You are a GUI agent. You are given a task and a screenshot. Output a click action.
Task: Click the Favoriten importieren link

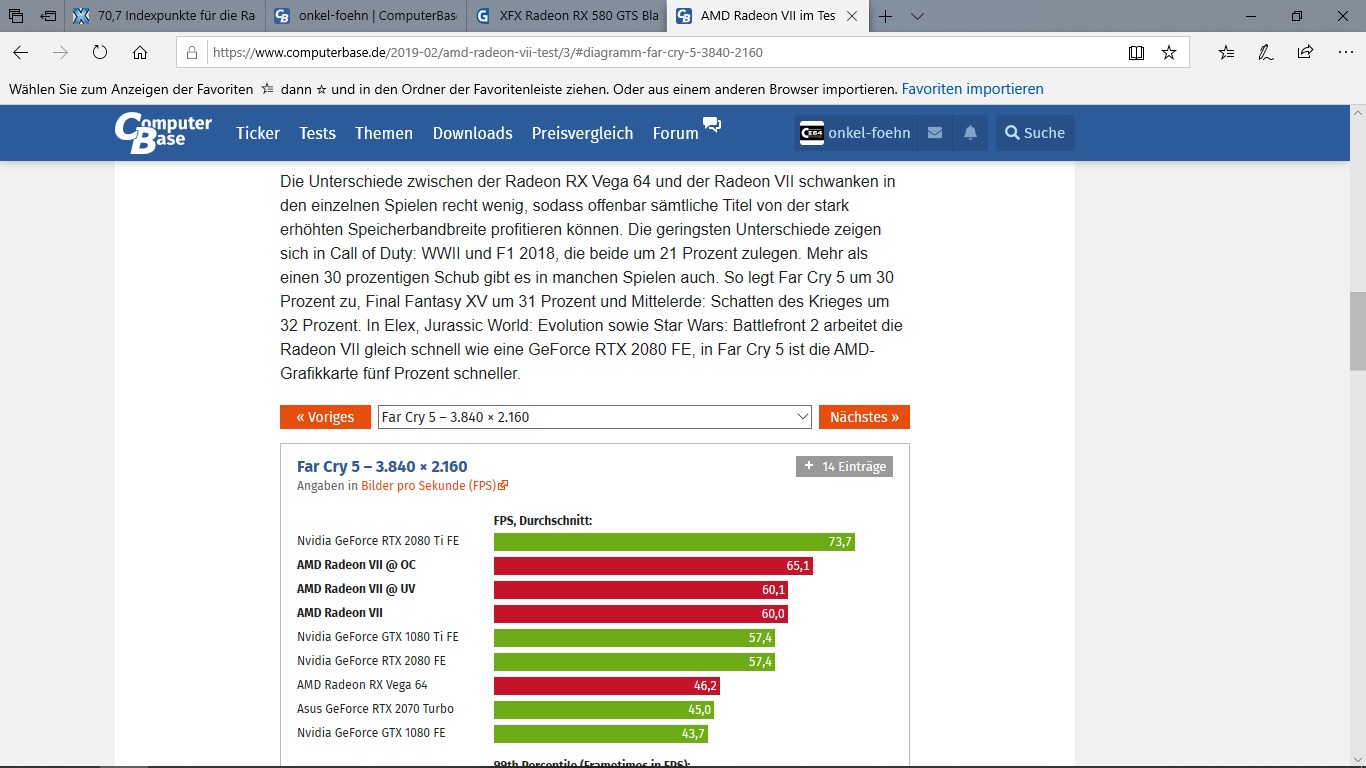[x=973, y=89]
